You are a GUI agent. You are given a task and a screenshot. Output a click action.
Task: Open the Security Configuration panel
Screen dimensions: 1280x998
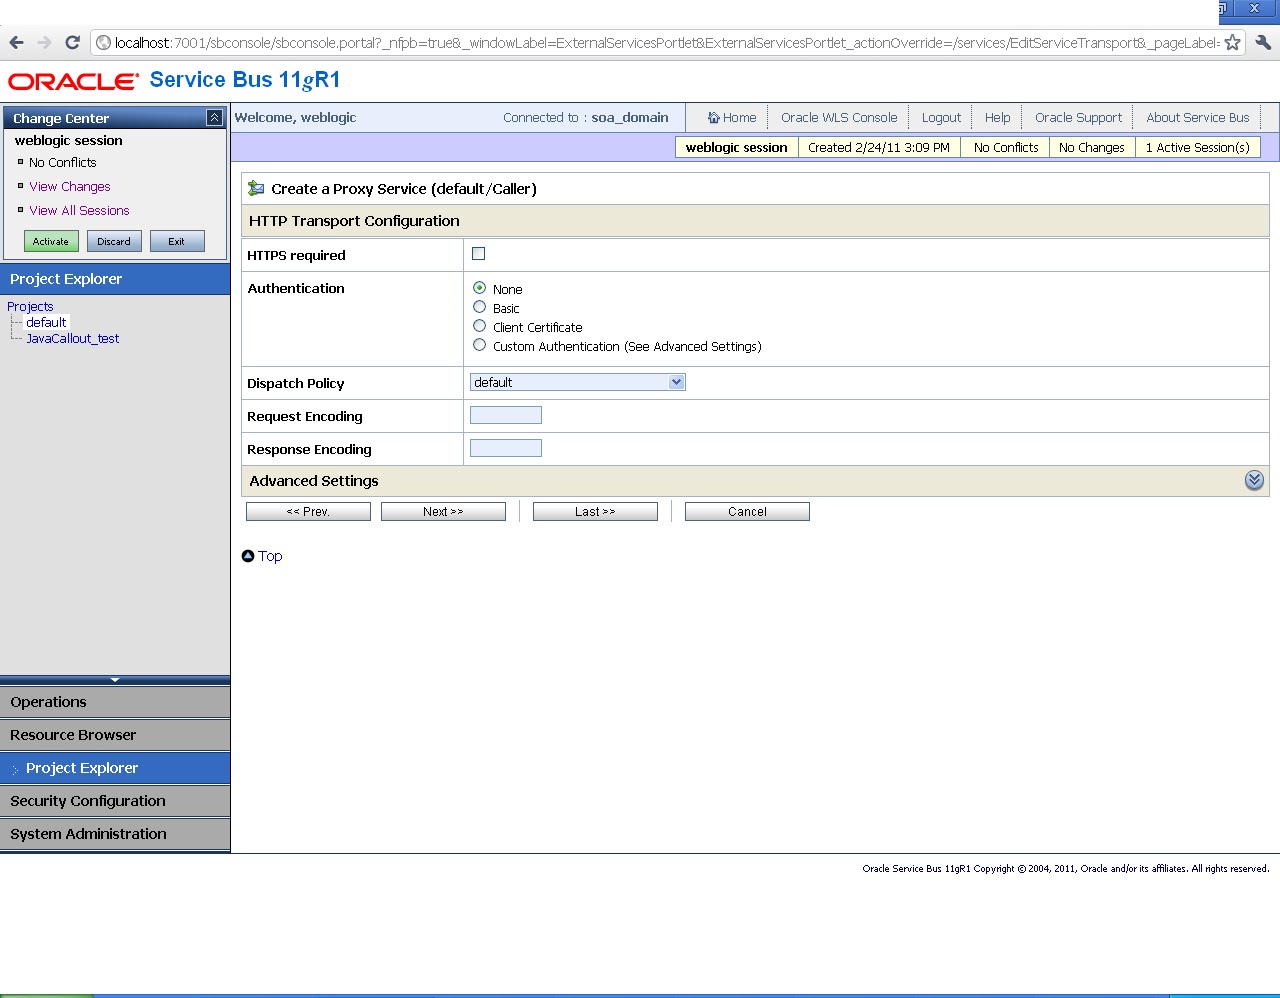click(115, 801)
